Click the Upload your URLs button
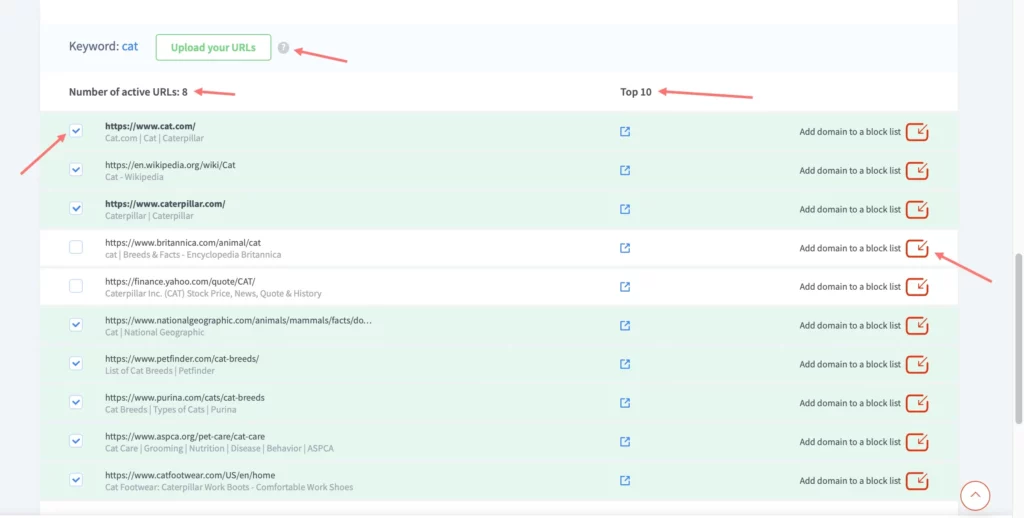This screenshot has width=1024, height=518. coord(214,48)
